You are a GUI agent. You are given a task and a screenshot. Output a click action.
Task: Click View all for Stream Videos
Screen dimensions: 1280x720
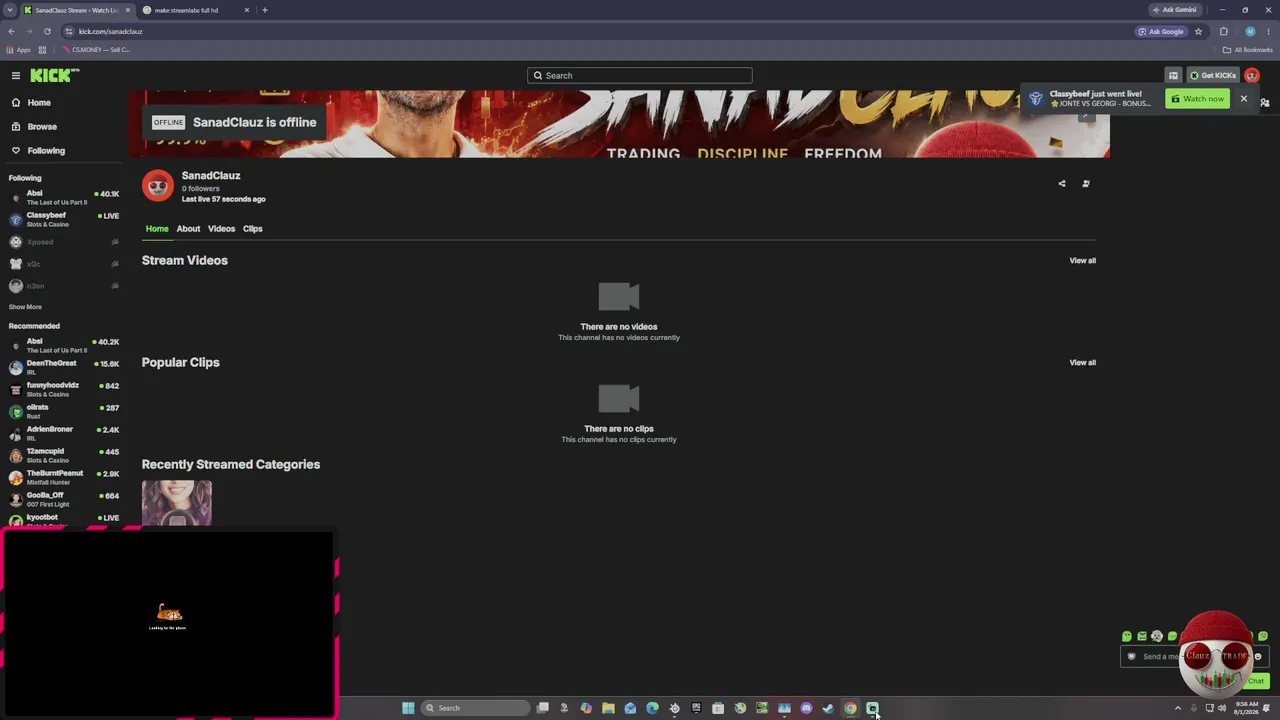click(1082, 261)
